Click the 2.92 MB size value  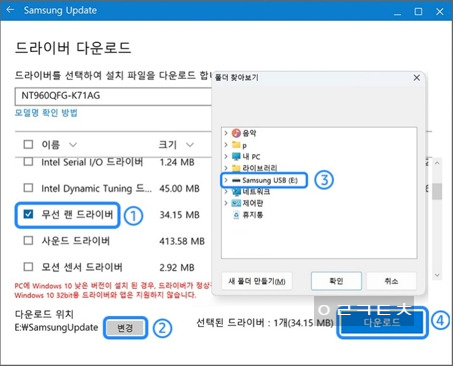pyautogui.click(x=177, y=267)
